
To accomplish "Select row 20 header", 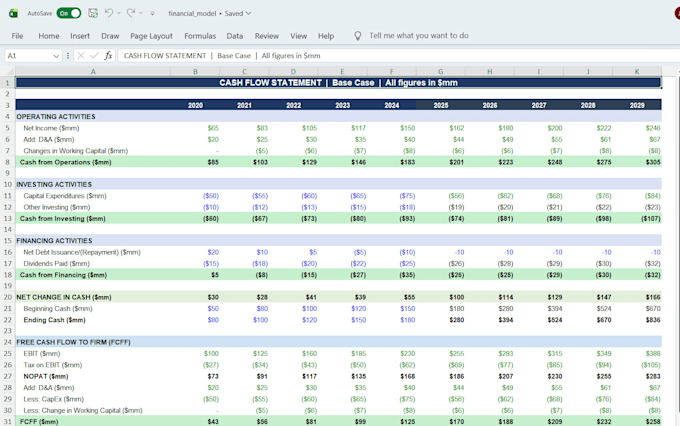I will click(7, 297).
